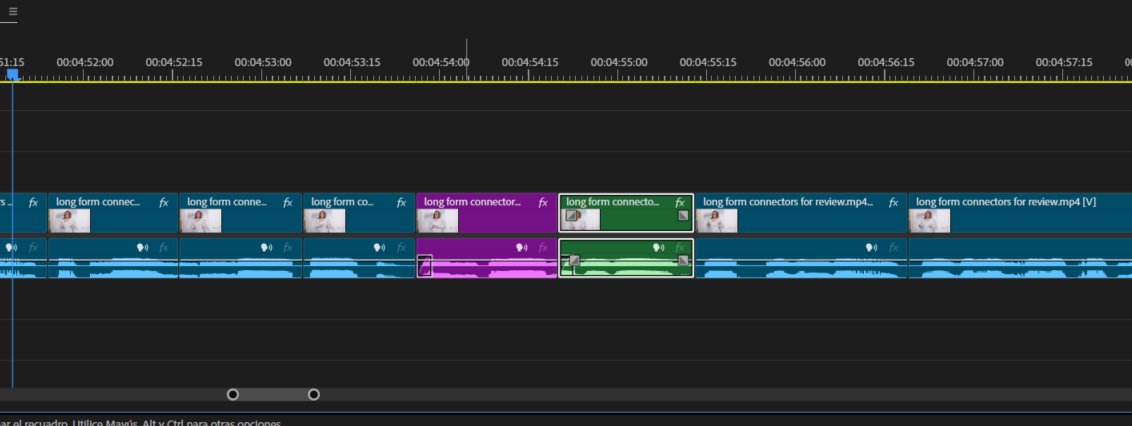Move playhead to 00:04:52:15 on ruler
Viewport: 1132px width, 426px height.
[x=174, y=63]
